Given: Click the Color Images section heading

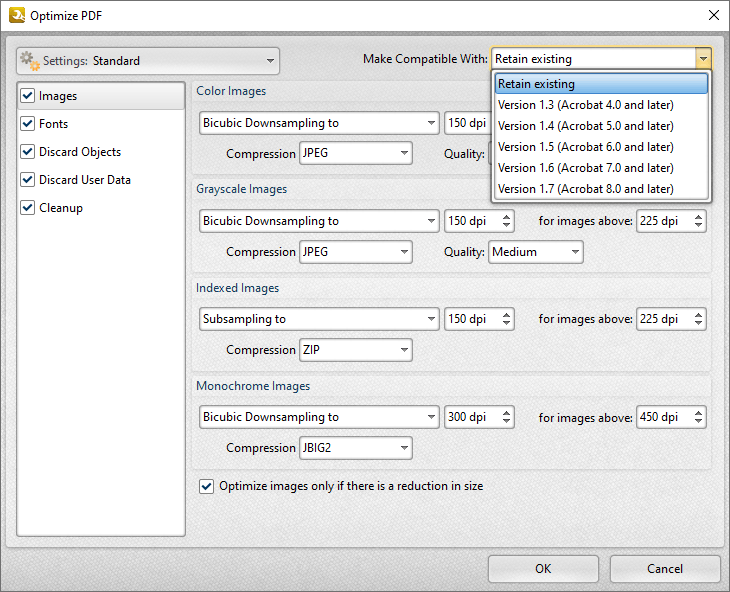Looking at the screenshot, I should 231,91.
